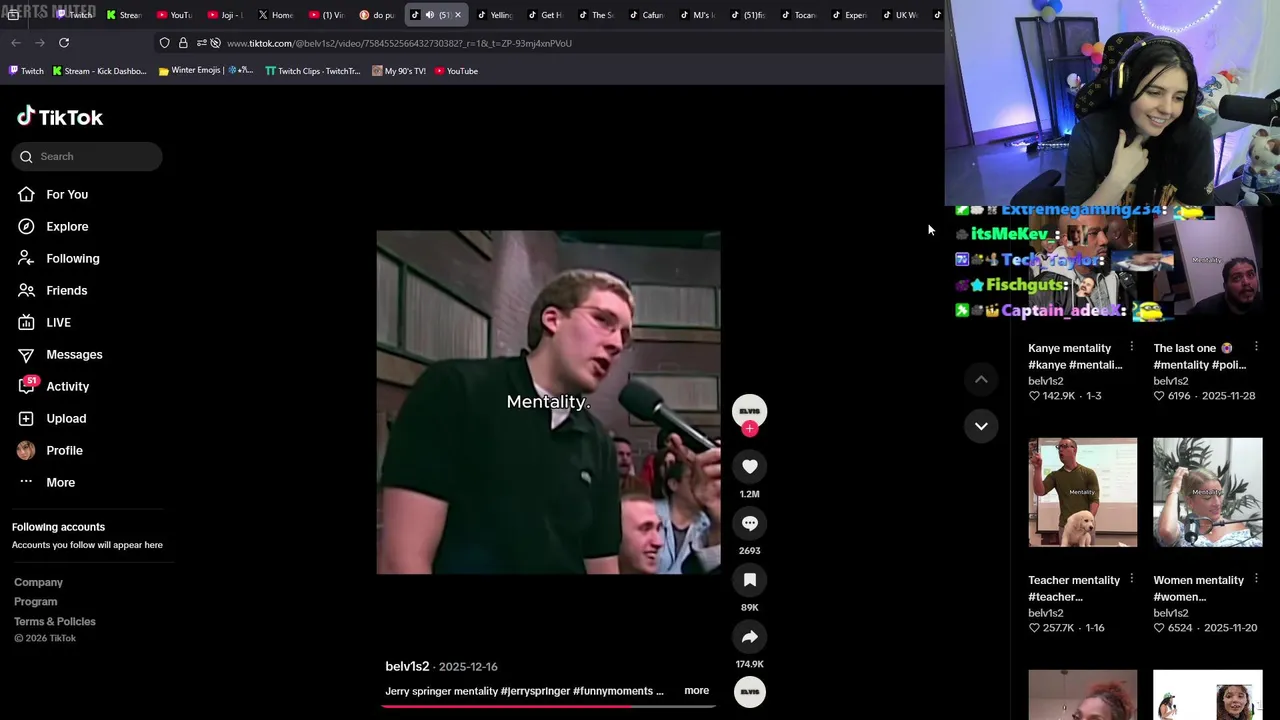Open the Teacher mentality thumbnail
Viewport: 1280px width, 720px height.
click(x=1083, y=492)
